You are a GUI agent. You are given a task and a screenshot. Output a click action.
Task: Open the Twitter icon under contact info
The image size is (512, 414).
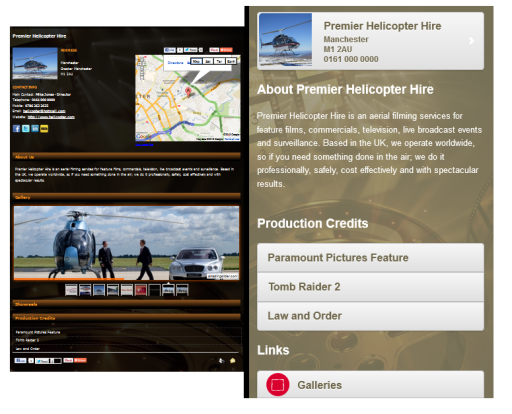tap(26, 129)
